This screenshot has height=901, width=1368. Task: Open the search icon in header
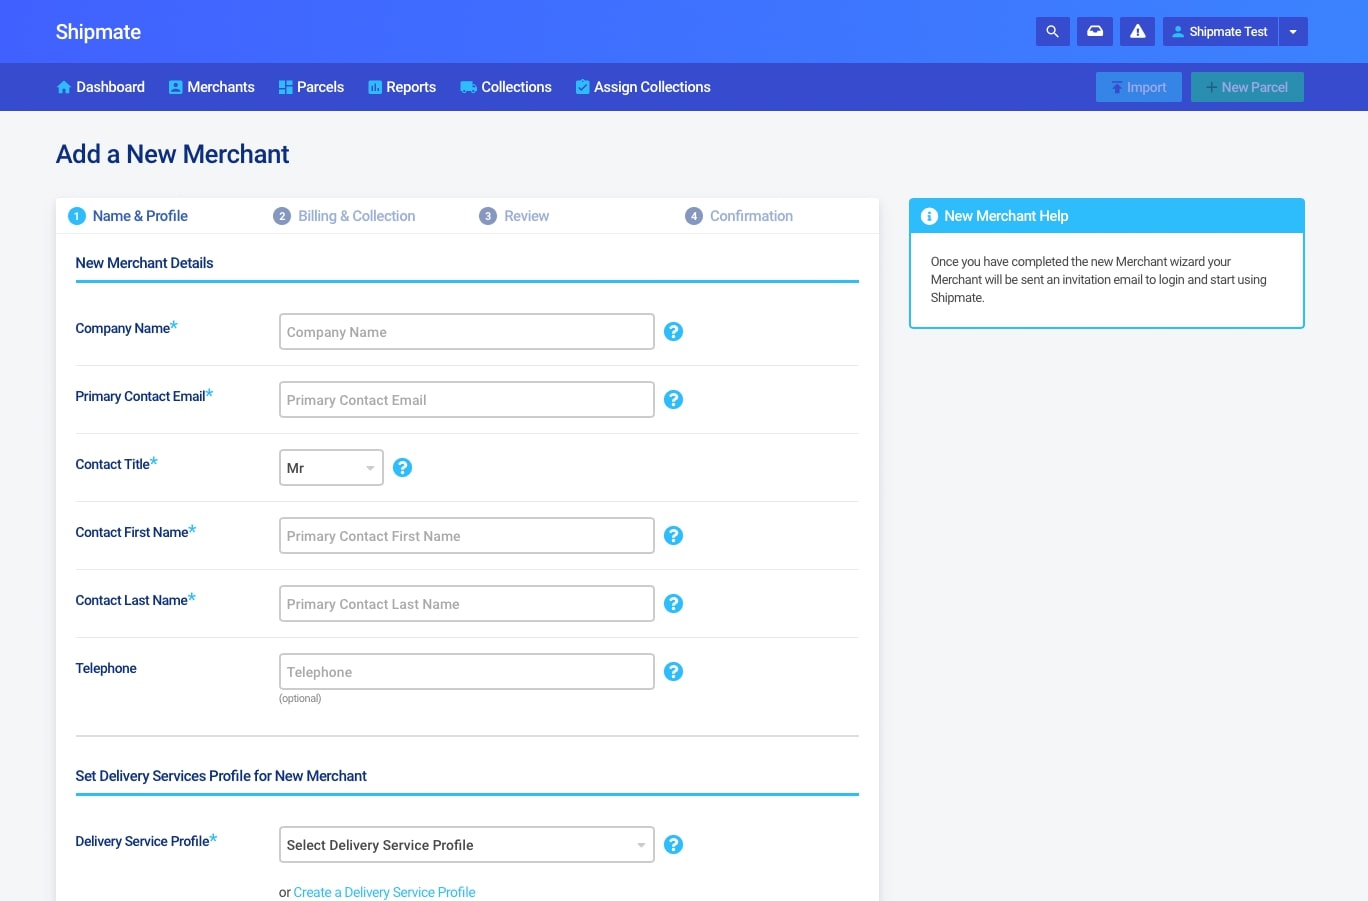(x=1052, y=32)
